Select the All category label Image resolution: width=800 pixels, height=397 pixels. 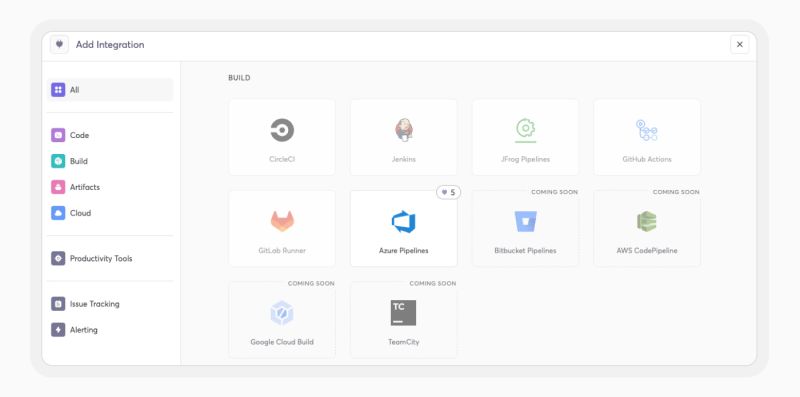click(x=74, y=90)
